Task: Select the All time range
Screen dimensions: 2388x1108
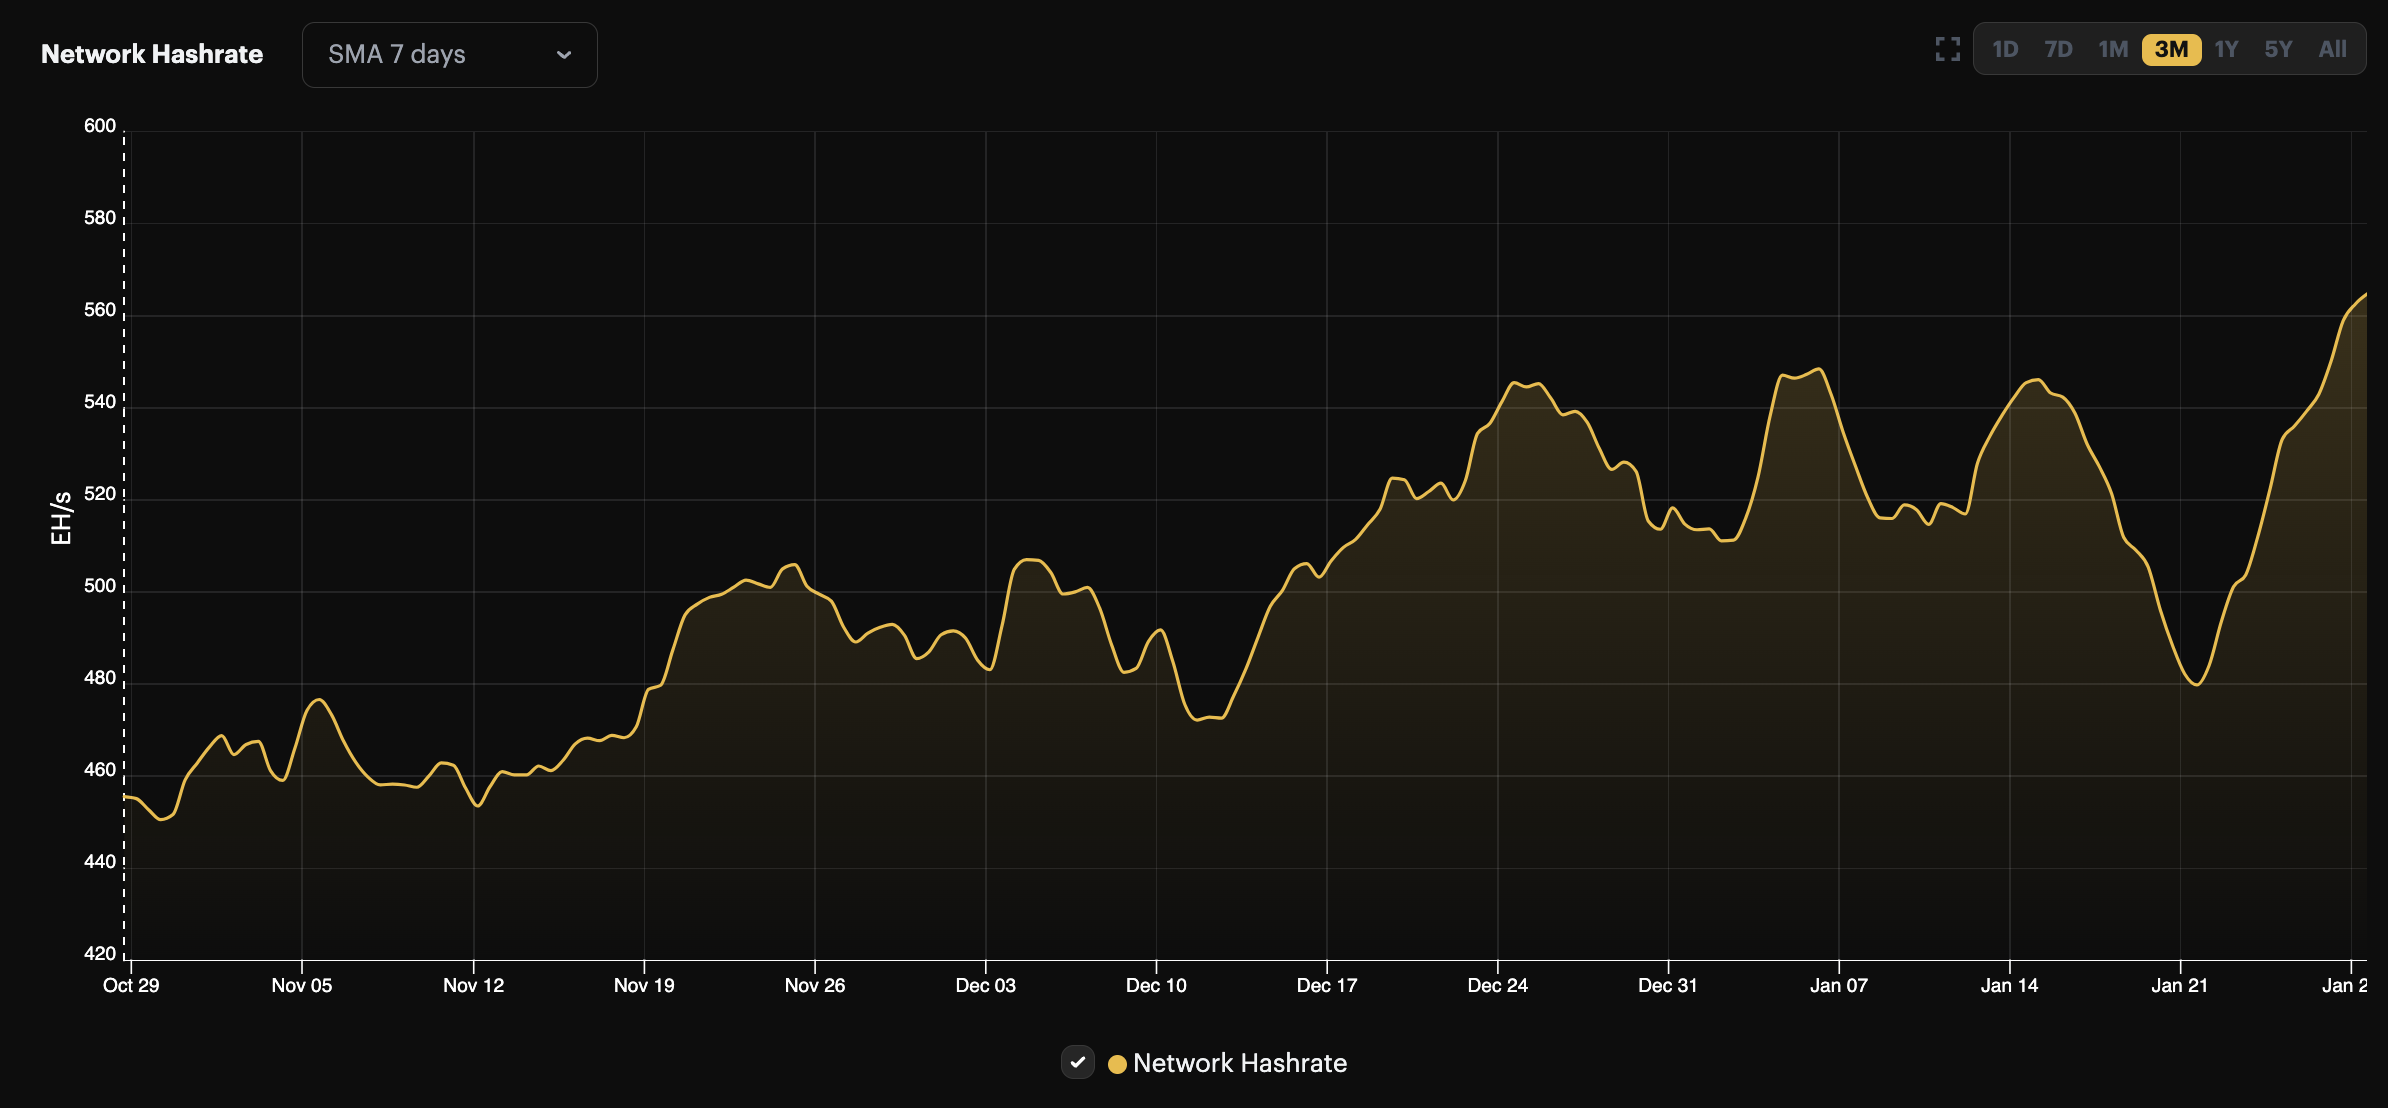Action: point(2331,48)
